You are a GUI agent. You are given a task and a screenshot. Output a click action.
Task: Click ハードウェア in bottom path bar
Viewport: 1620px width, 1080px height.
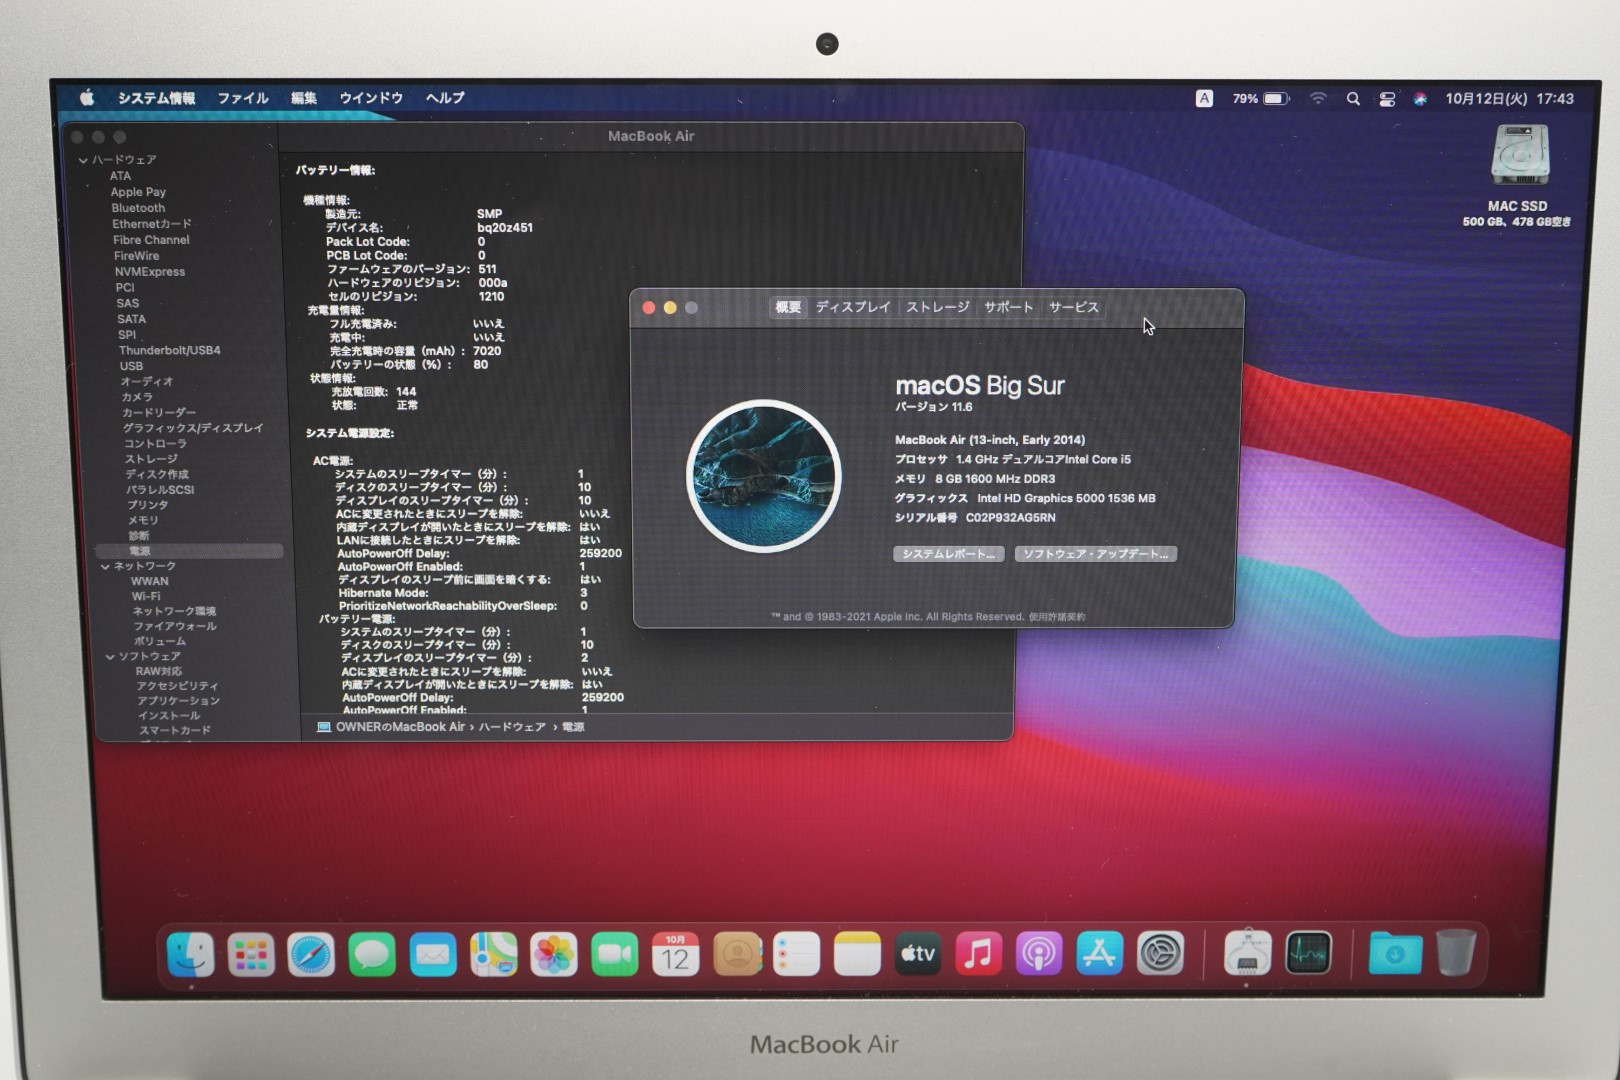coord(512,727)
